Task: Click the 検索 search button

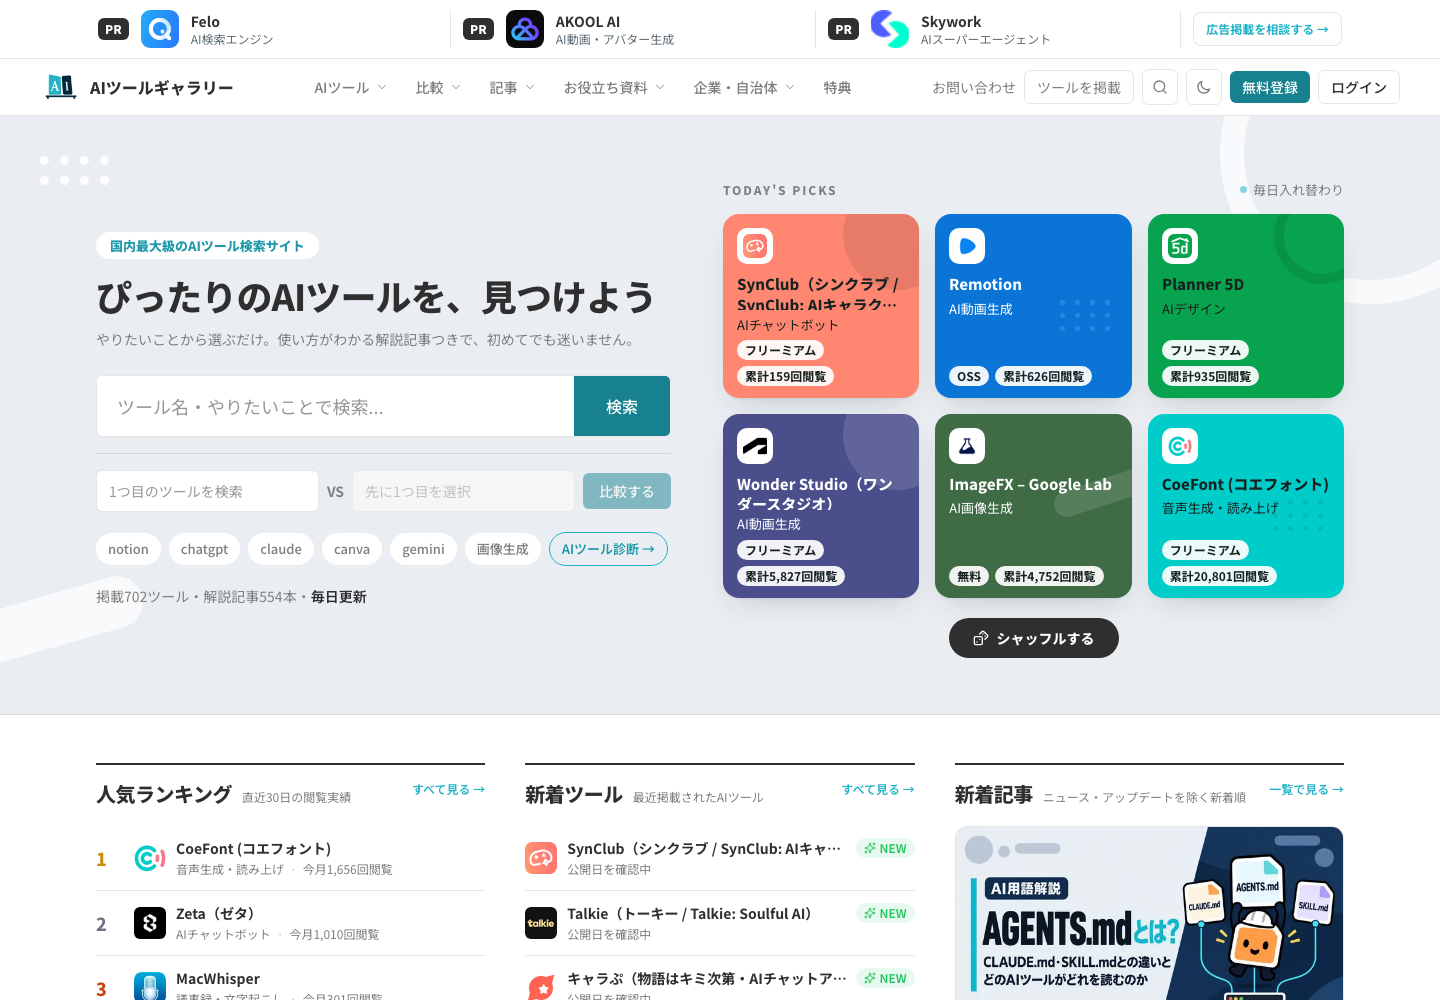Action: pyautogui.click(x=622, y=406)
